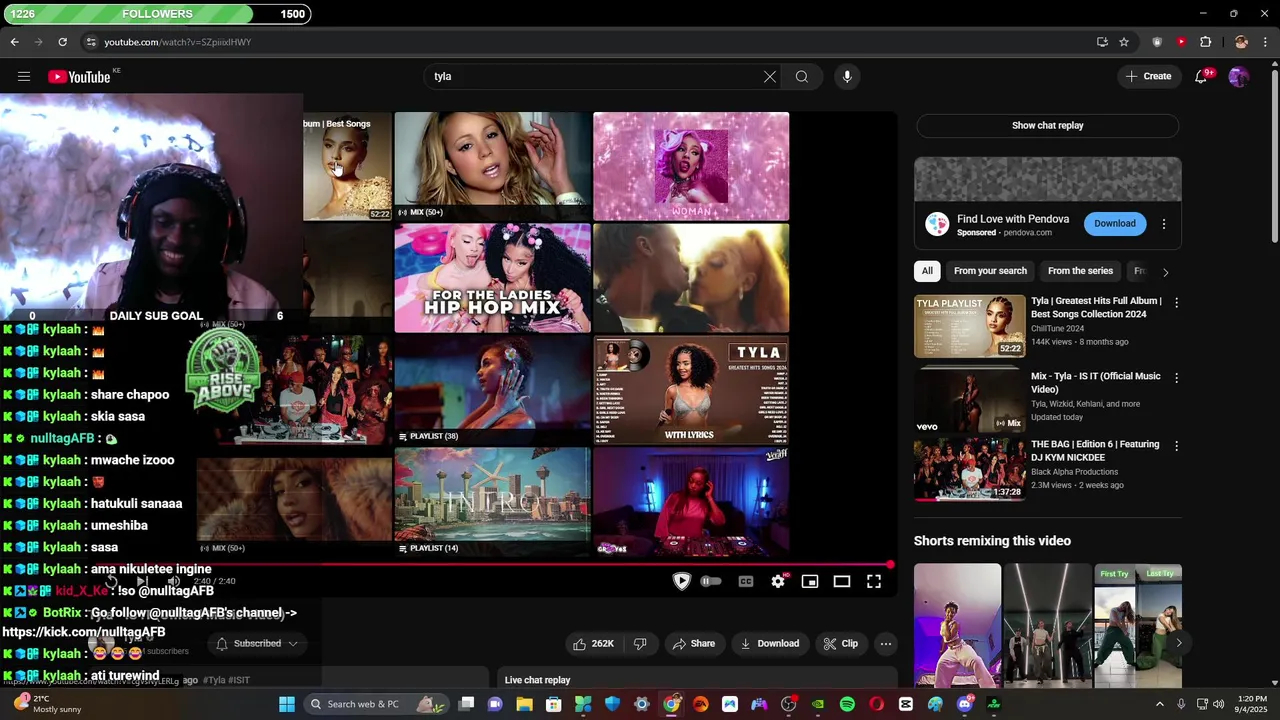Open the browser extensions puzzle icon
Screen dimensions: 1280x720
(1206, 42)
